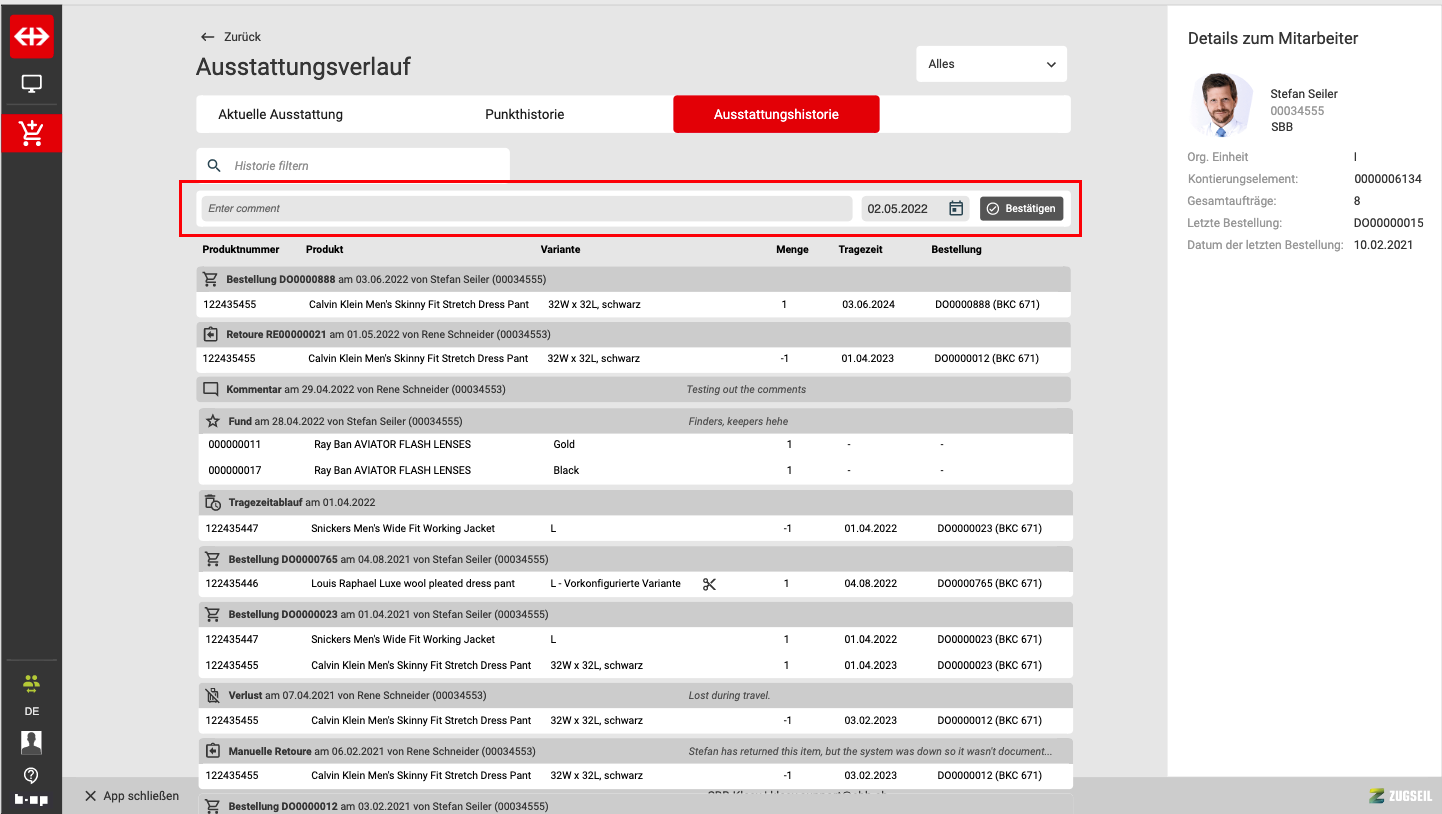Open the help question mark icon

coord(31,775)
